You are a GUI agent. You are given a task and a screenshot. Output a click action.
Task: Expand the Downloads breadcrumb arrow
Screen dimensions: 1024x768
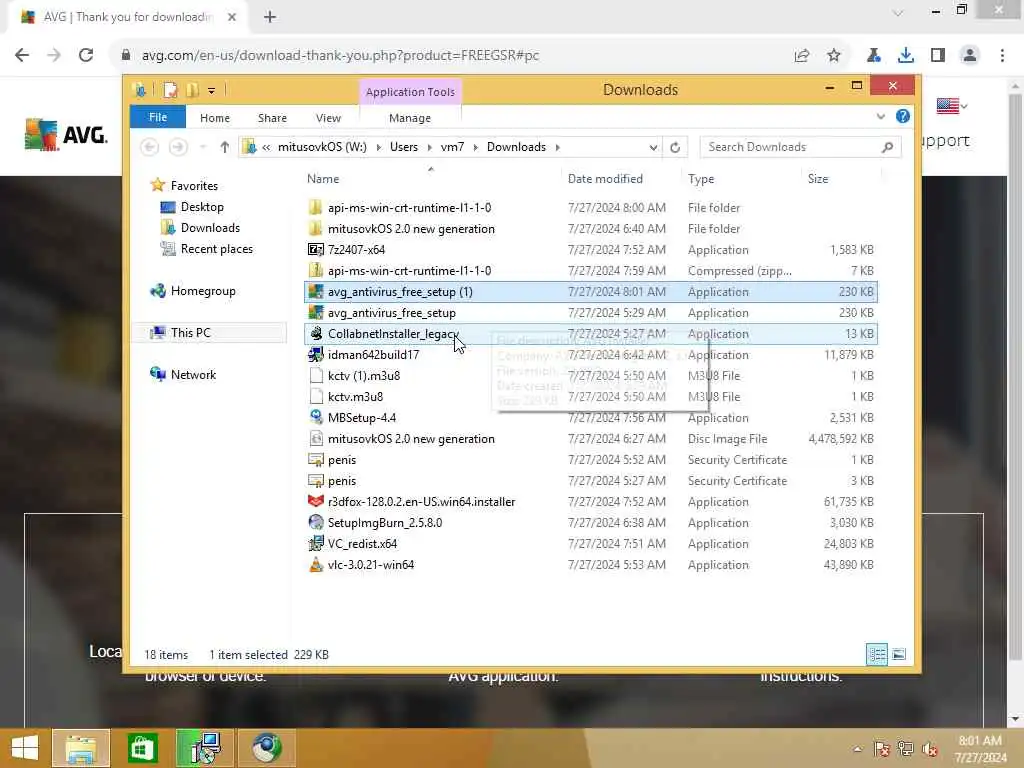[x=558, y=147]
